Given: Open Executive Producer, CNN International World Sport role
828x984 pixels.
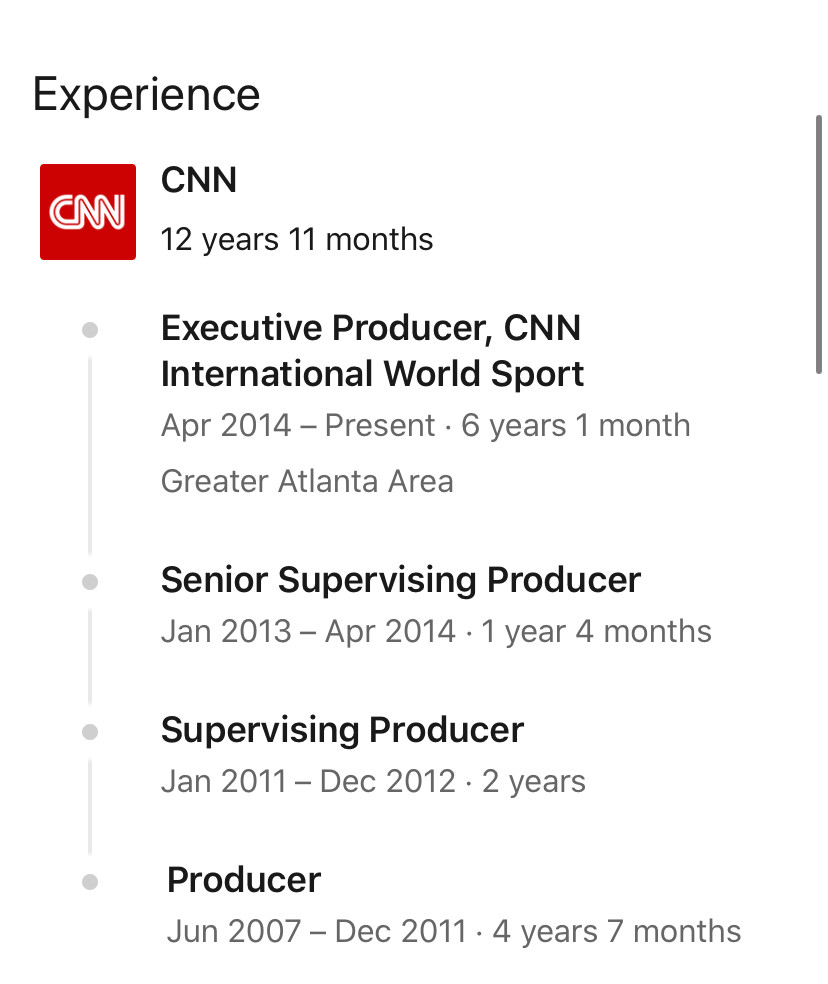Looking at the screenshot, I should tap(372, 351).
